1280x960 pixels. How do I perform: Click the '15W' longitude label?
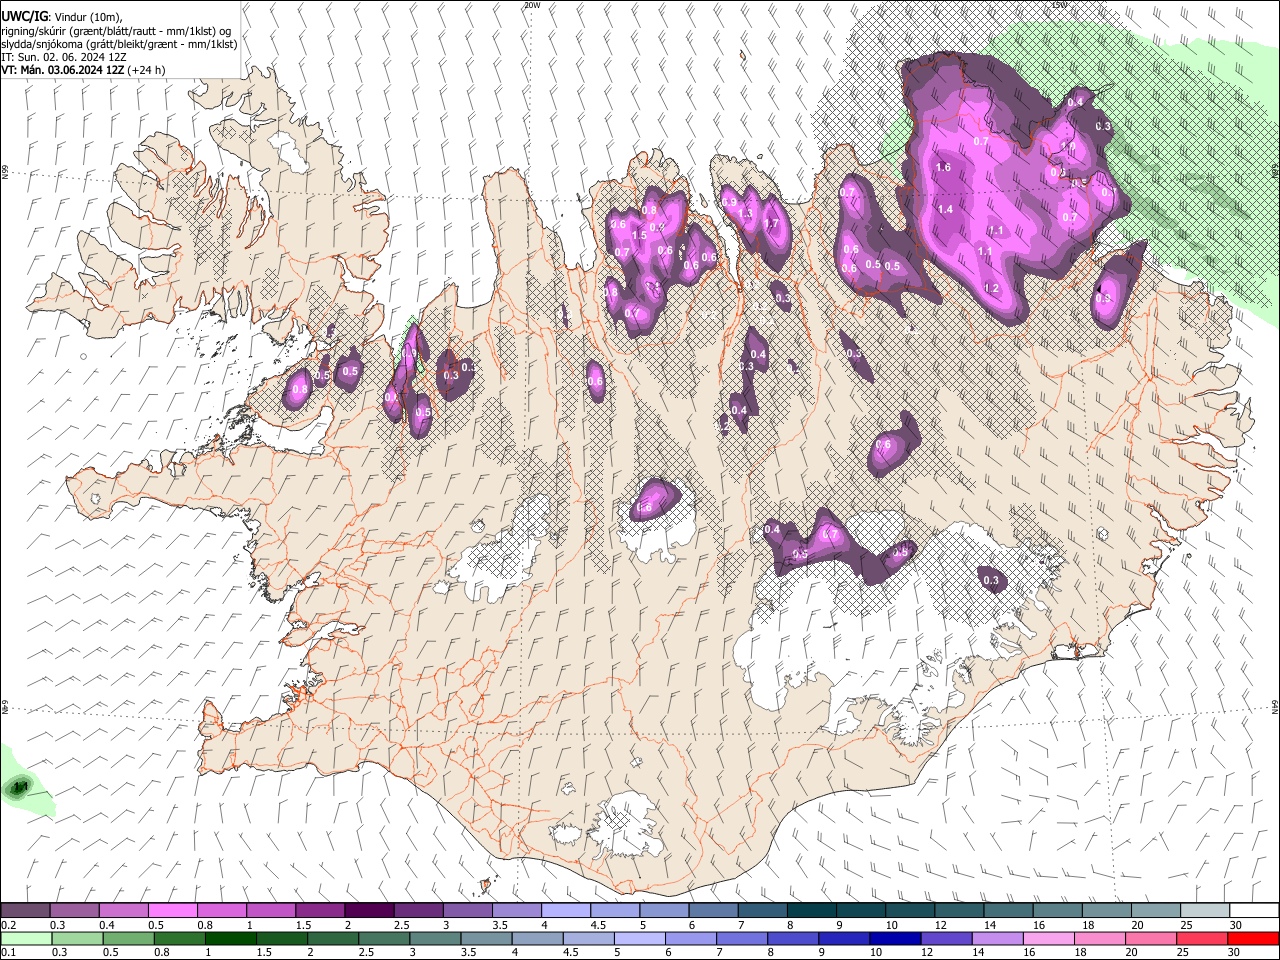pyautogui.click(x=1059, y=5)
